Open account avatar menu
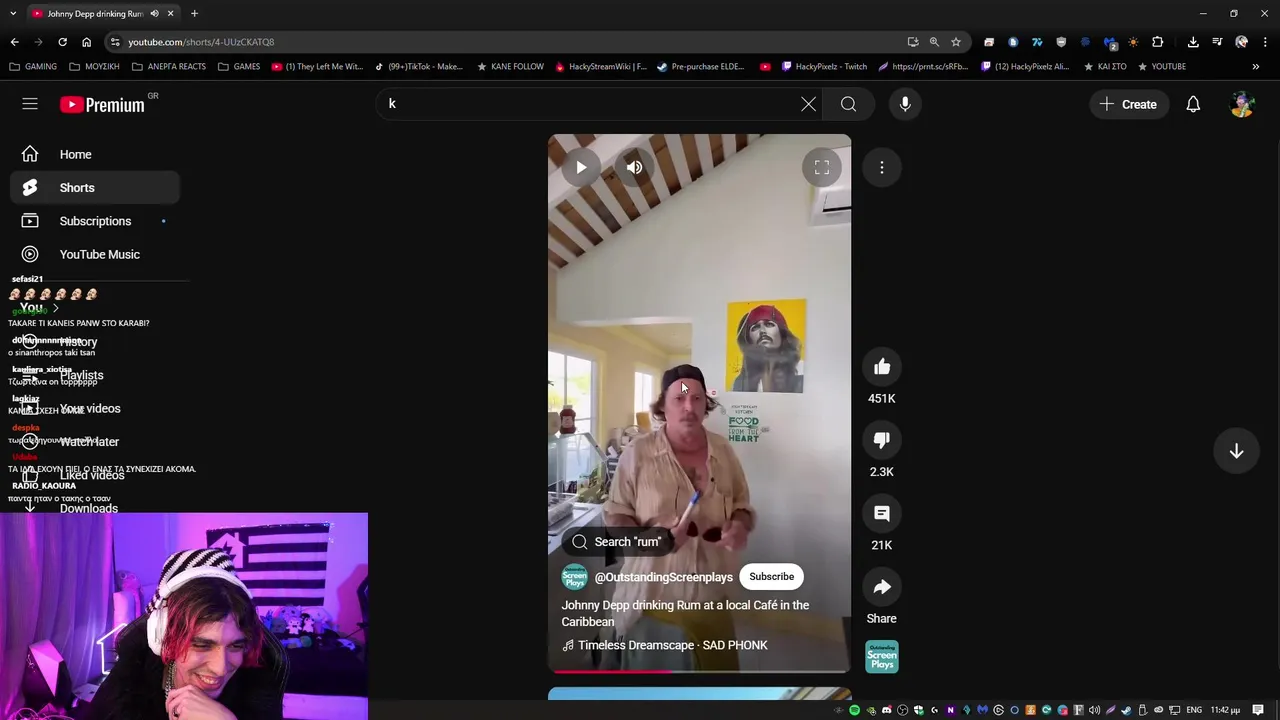The width and height of the screenshot is (1280, 720). (x=1242, y=104)
